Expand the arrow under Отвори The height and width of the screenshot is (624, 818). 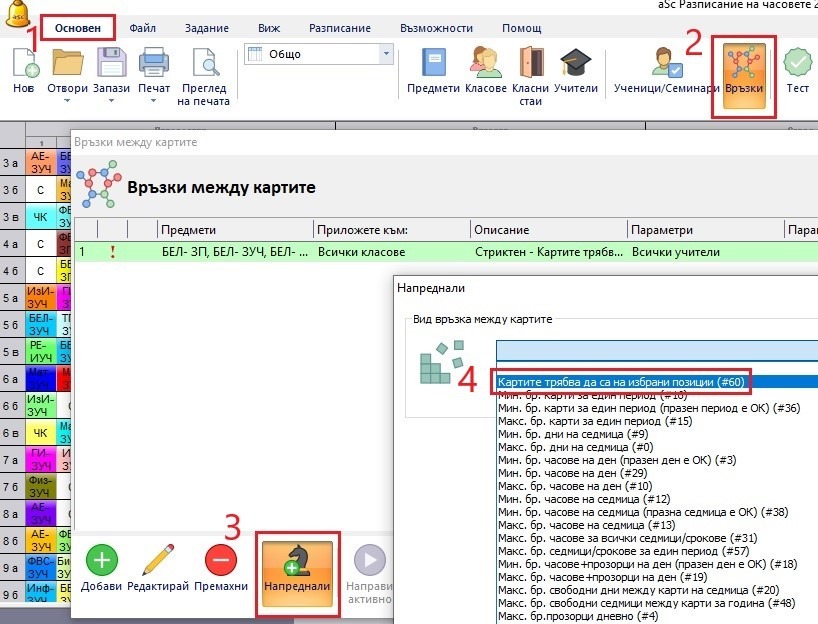[x=67, y=101]
